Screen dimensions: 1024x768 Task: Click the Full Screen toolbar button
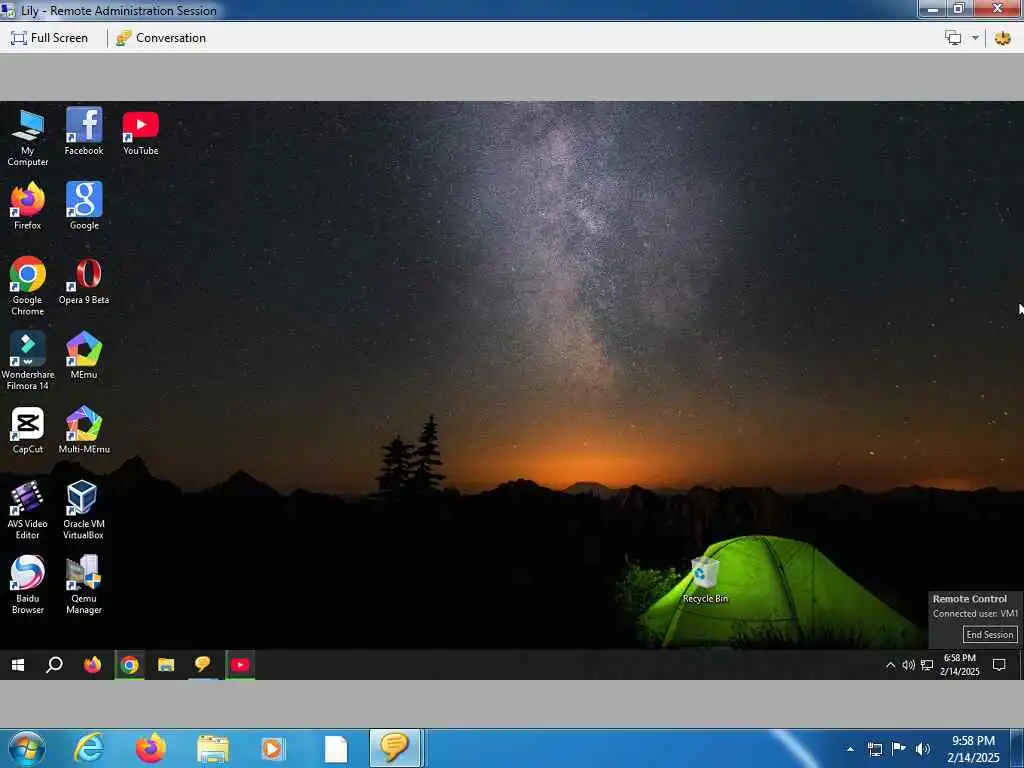point(50,38)
